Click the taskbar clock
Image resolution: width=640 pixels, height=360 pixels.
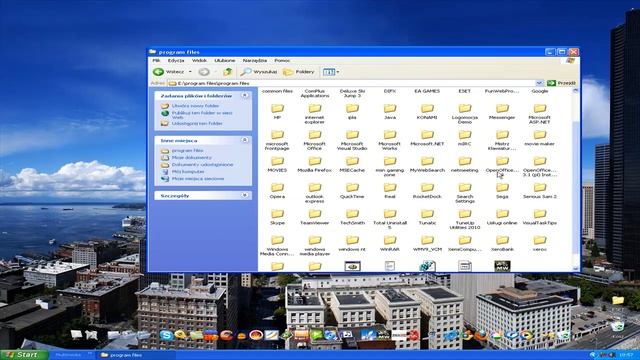tap(625, 355)
